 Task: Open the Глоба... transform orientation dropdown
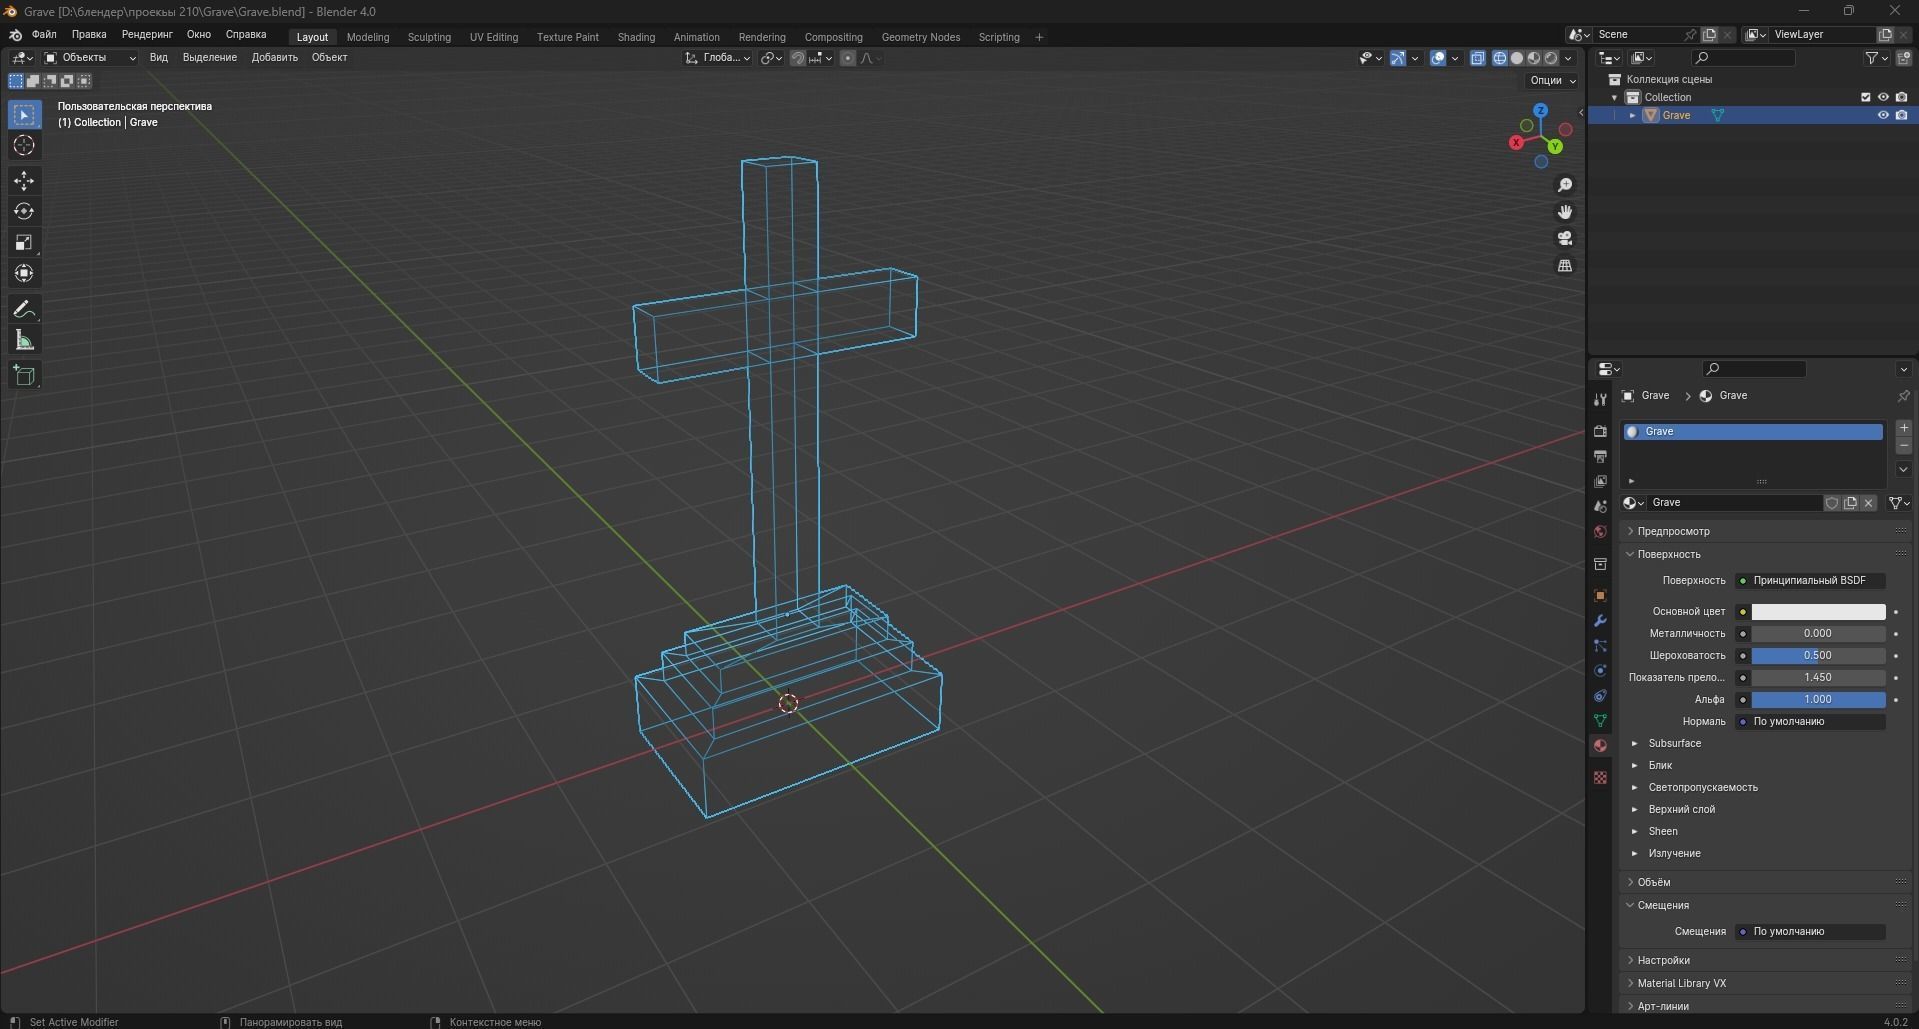pos(718,58)
